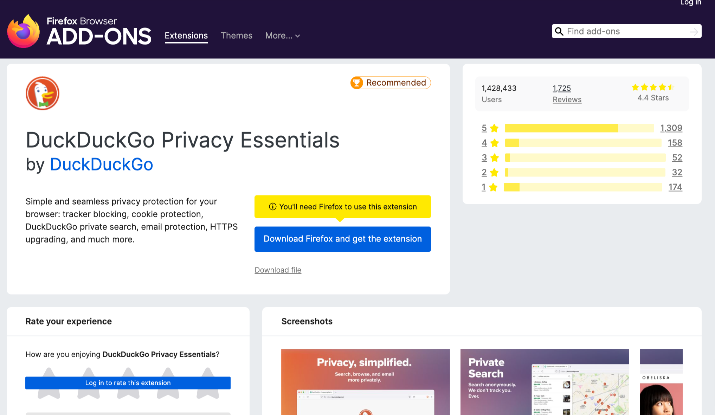Image resolution: width=715 pixels, height=415 pixels.
Task: Open the Extensions tab
Action: (186, 36)
